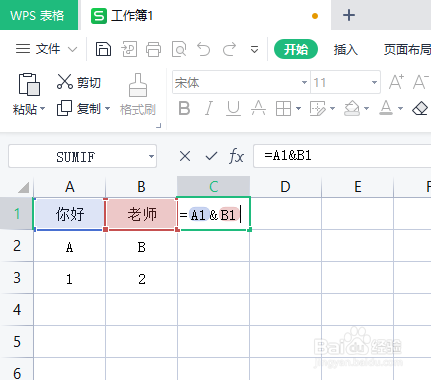The width and height of the screenshot is (431, 380).
Task: Click the cell borders icon
Action: click(x=283, y=108)
